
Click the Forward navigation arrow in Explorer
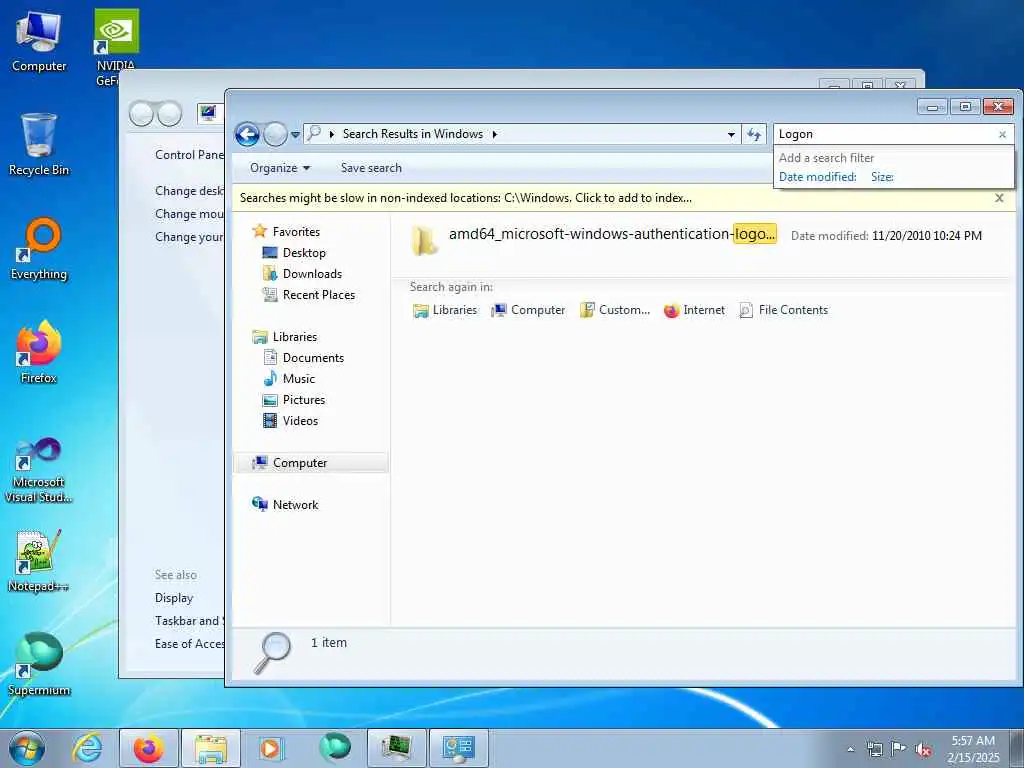coord(275,135)
